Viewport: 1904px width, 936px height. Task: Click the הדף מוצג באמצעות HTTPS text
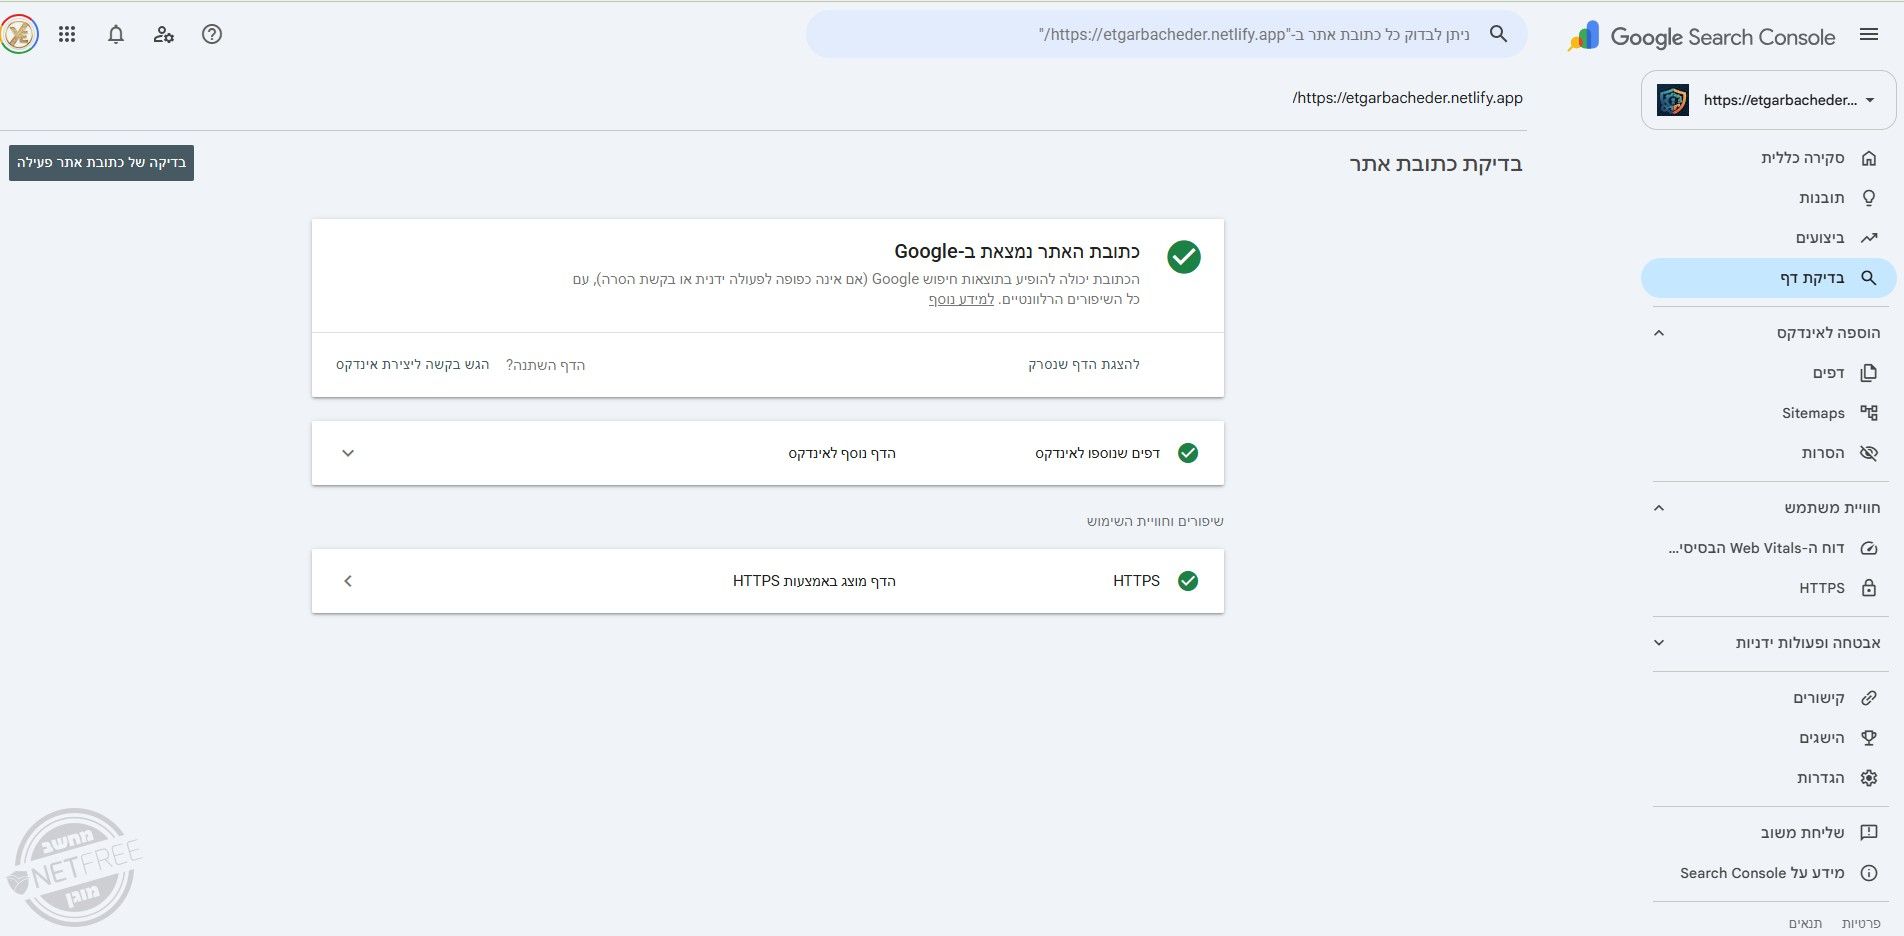814,581
